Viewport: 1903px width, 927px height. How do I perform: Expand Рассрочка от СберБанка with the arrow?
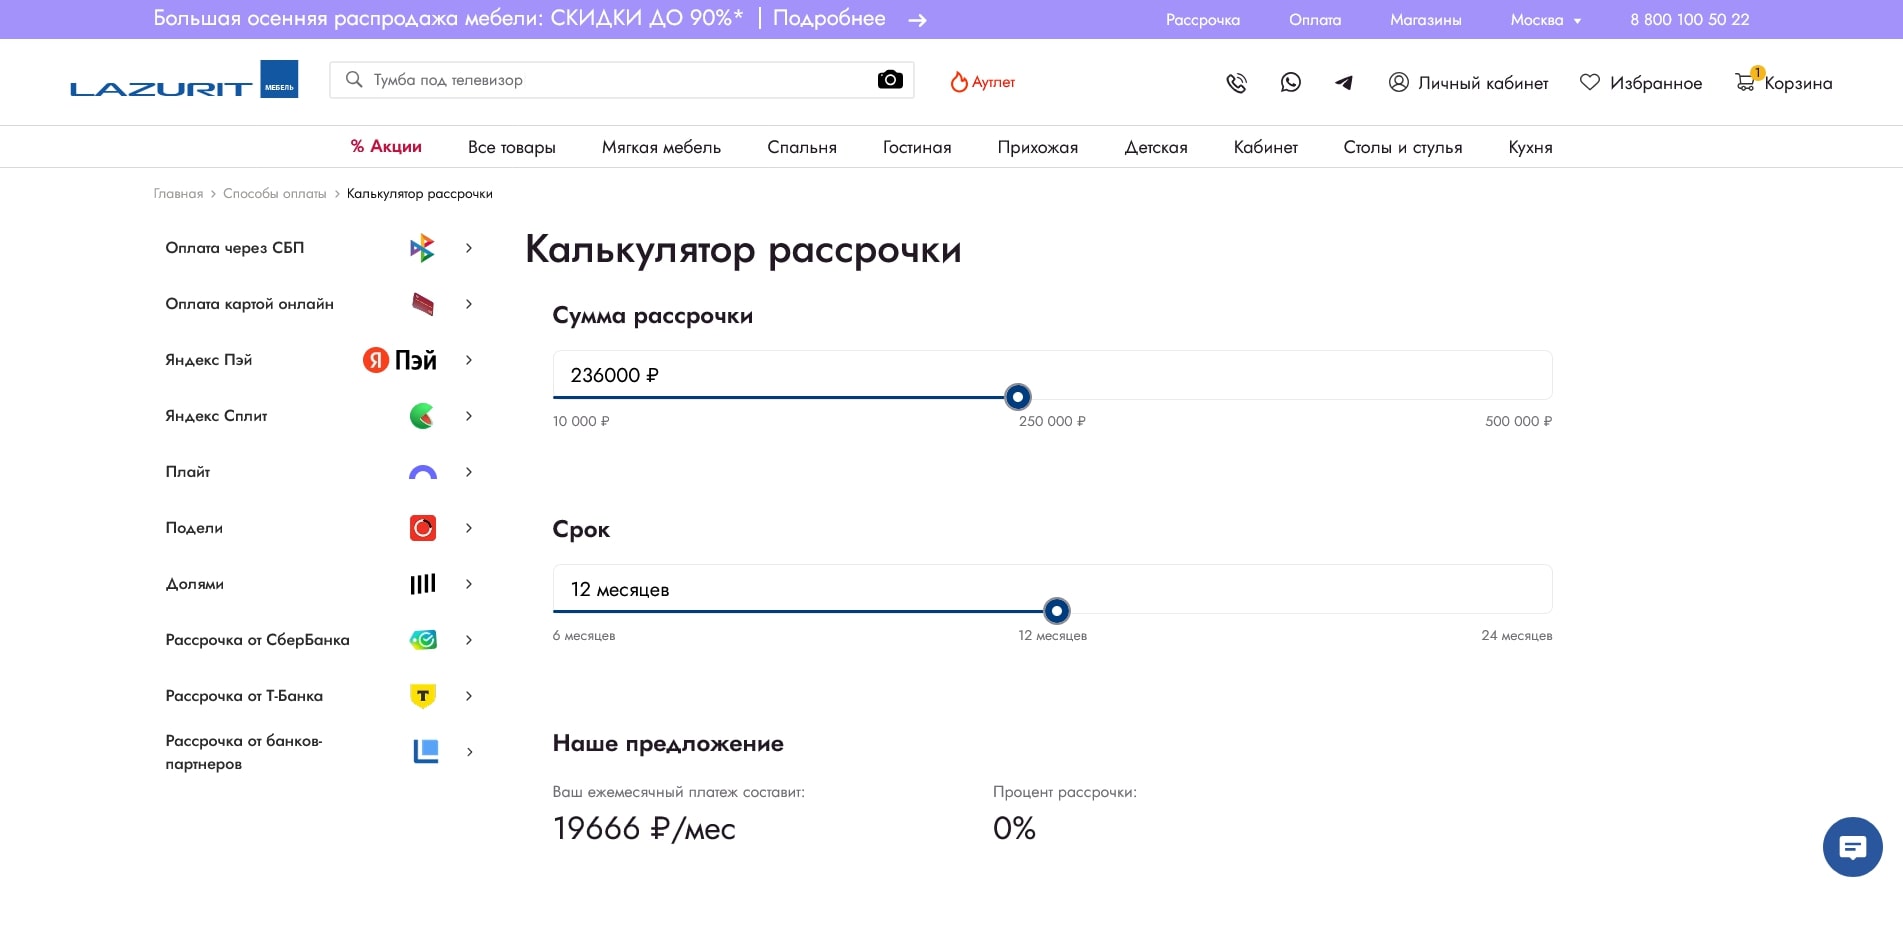(469, 640)
